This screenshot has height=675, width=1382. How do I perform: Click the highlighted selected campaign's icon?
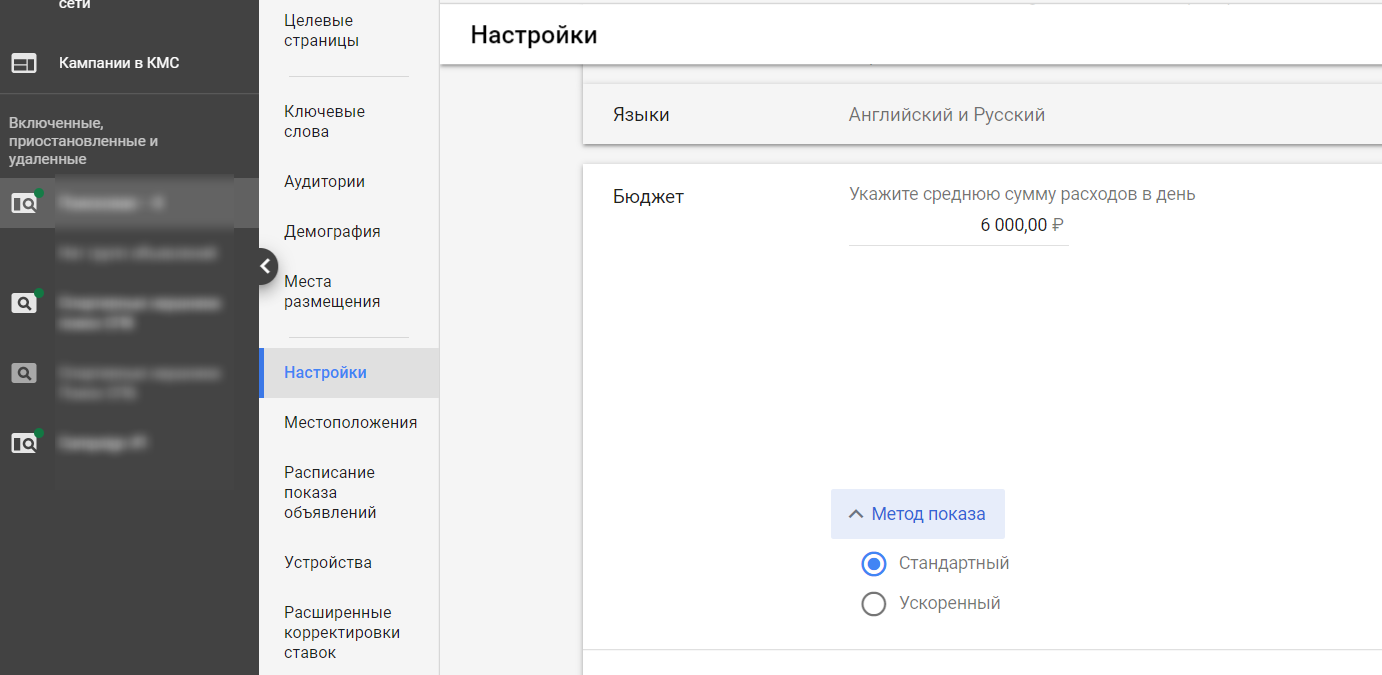24,203
